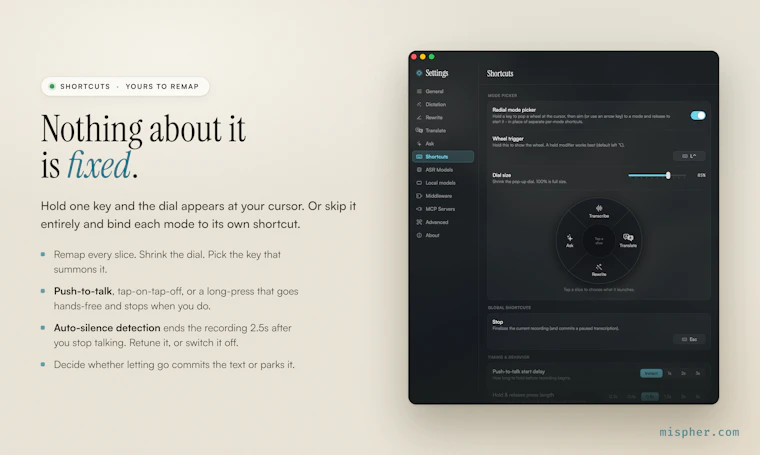The image size is (760, 455).
Task: Click the 'SHORTCUTS · YOURS TO REMAP' badge
Action: point(125,86)
